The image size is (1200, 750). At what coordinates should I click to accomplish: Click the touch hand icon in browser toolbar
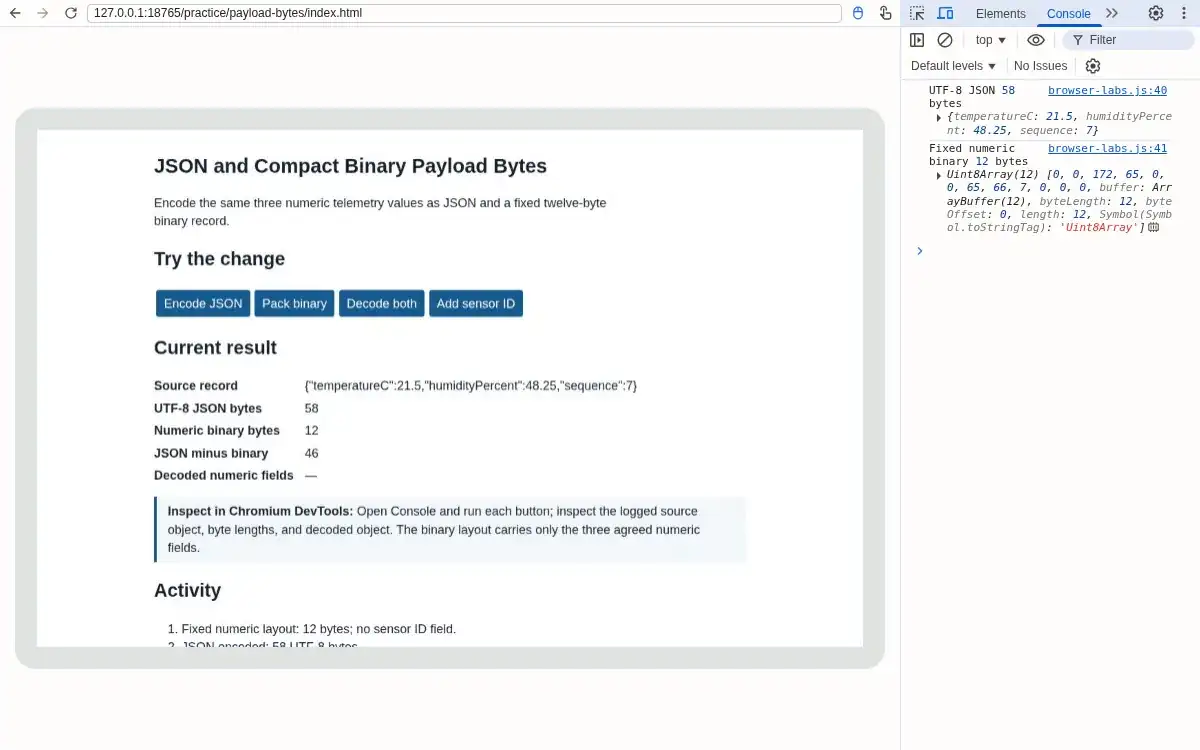click(885, 13)
